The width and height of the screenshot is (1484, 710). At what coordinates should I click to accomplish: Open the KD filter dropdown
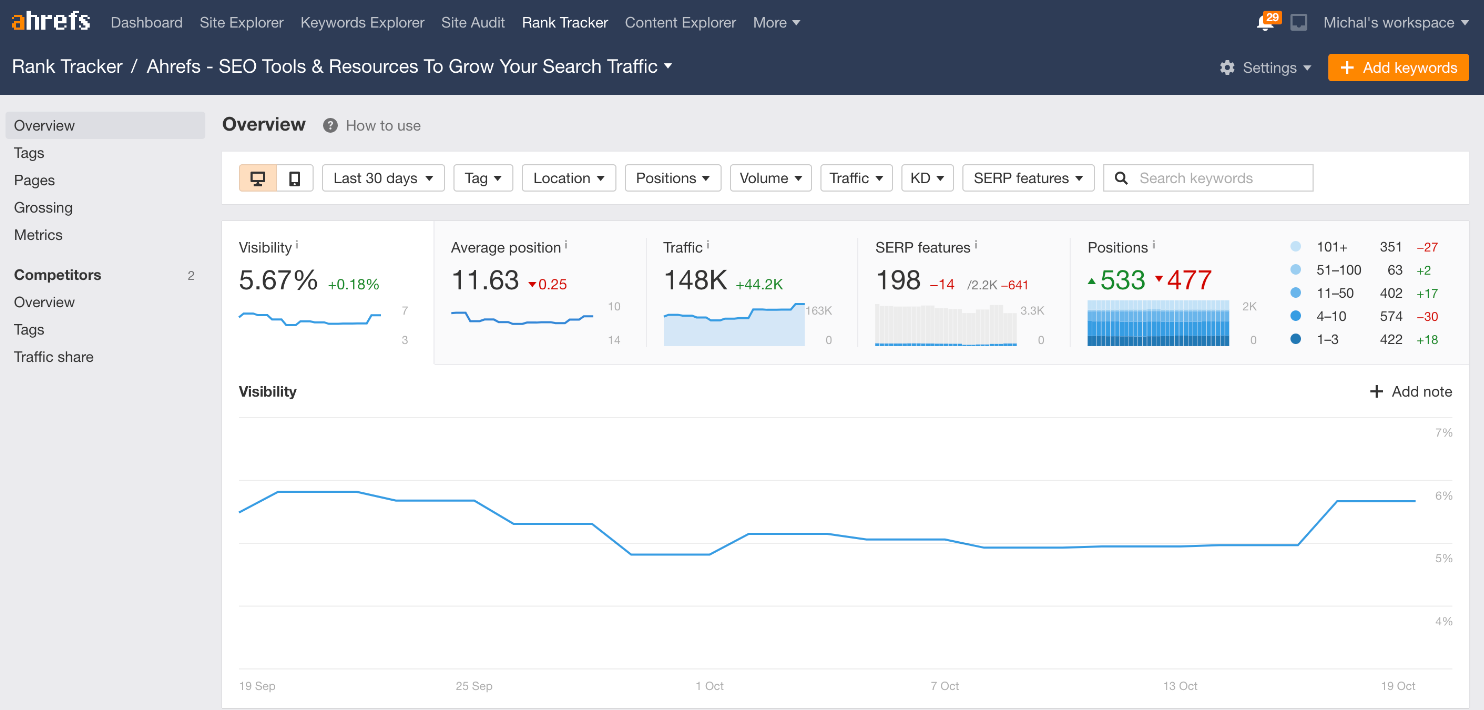click(x=927, y=178)
